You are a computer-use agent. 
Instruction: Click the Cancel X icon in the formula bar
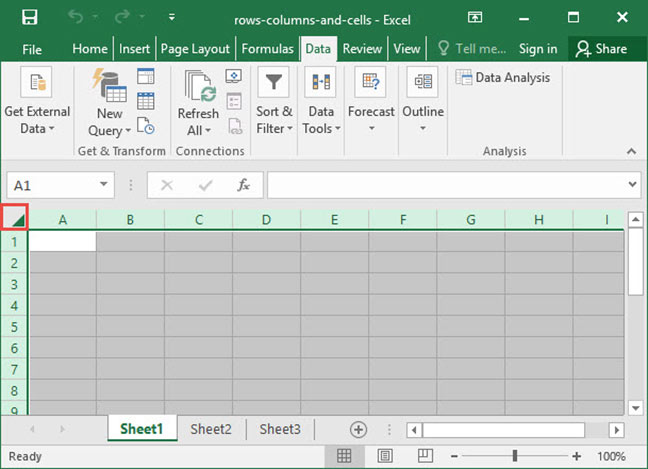point(167,185)
